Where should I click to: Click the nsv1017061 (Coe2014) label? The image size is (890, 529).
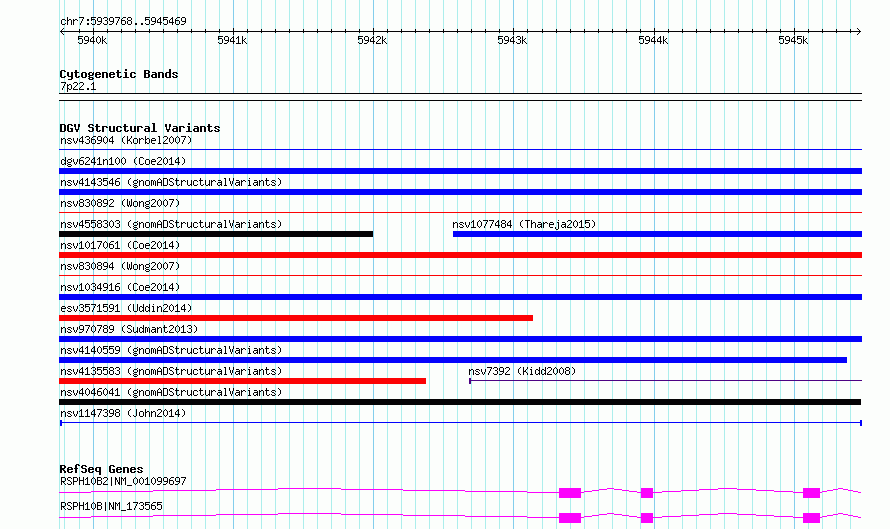(120, 245)
